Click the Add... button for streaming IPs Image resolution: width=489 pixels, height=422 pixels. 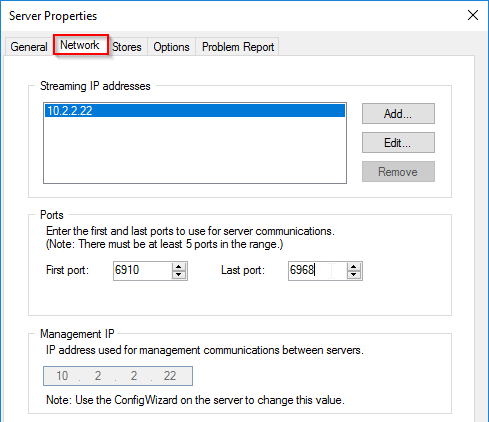[398, 114]
